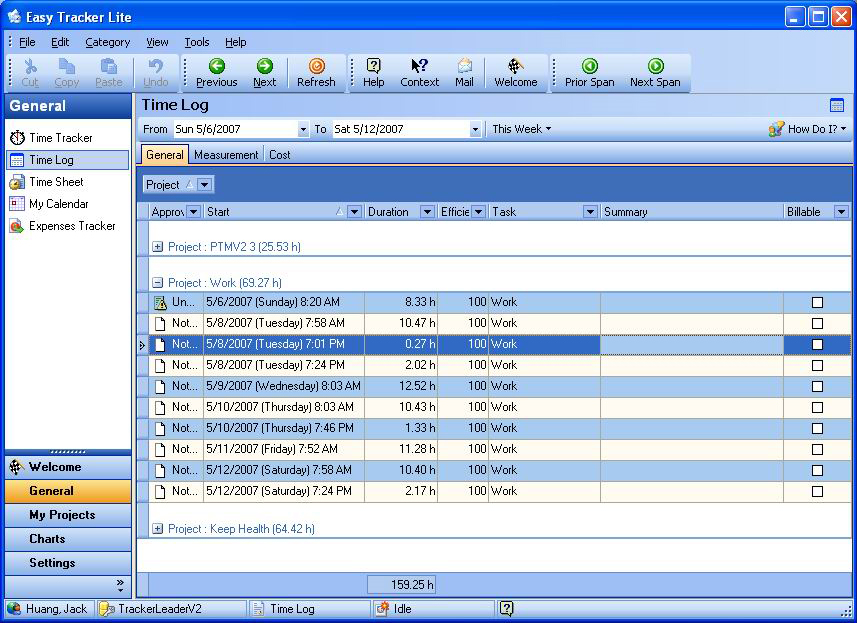Sort by the Summary column header
The image size is (857, 623).
point(692,212)
